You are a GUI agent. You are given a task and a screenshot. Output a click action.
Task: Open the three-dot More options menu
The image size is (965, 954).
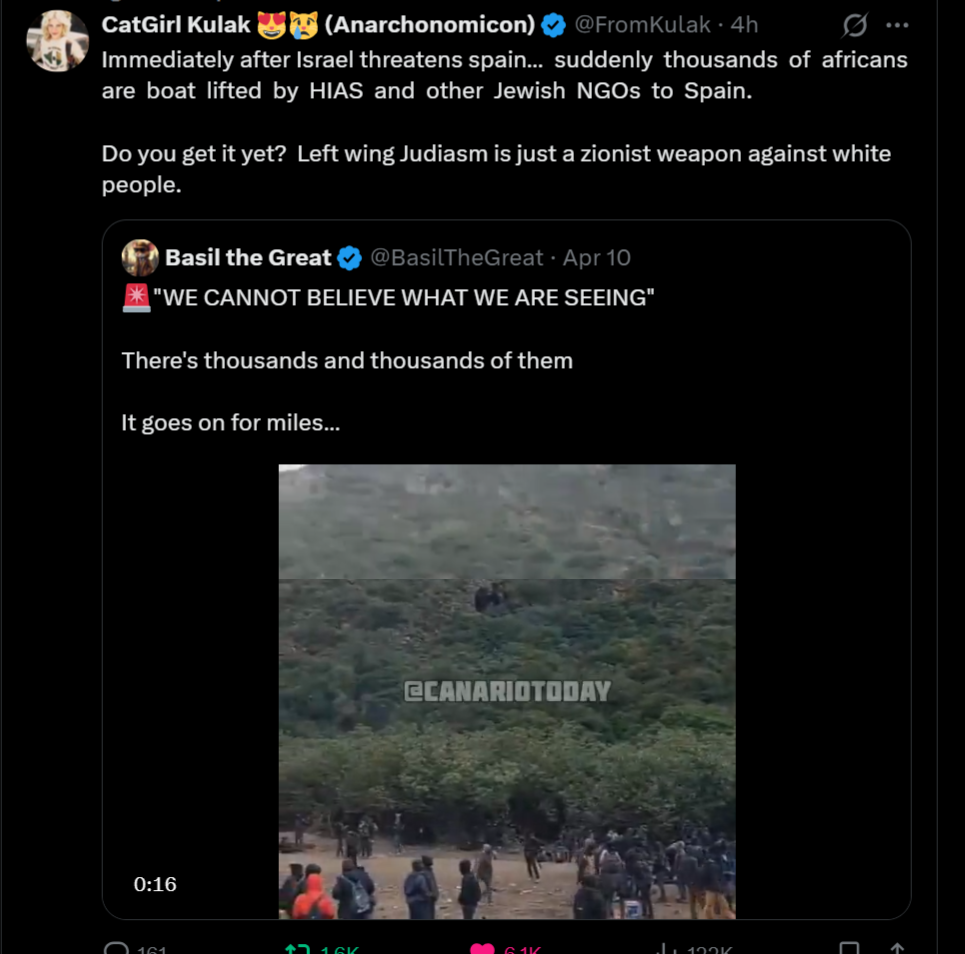point(897,25)
